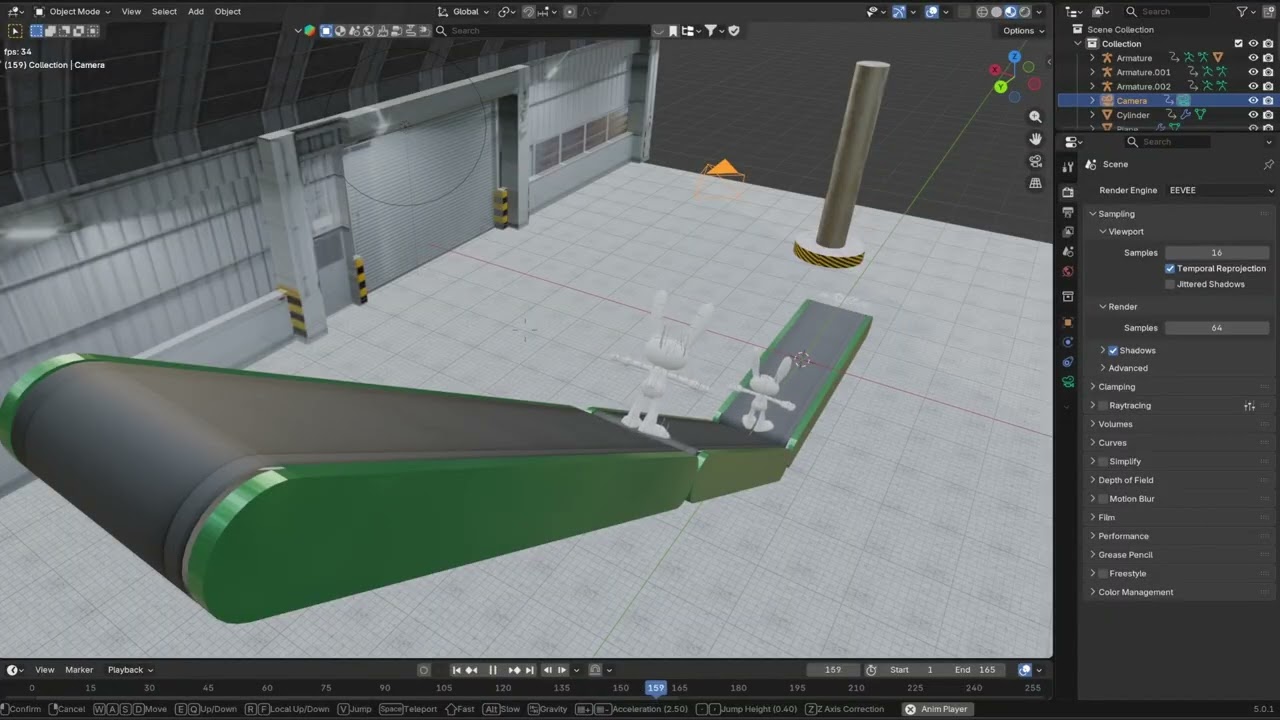Expand the Clamping panel
The height and width of the screenshot is (720, 1280).
click(1093, 387)
